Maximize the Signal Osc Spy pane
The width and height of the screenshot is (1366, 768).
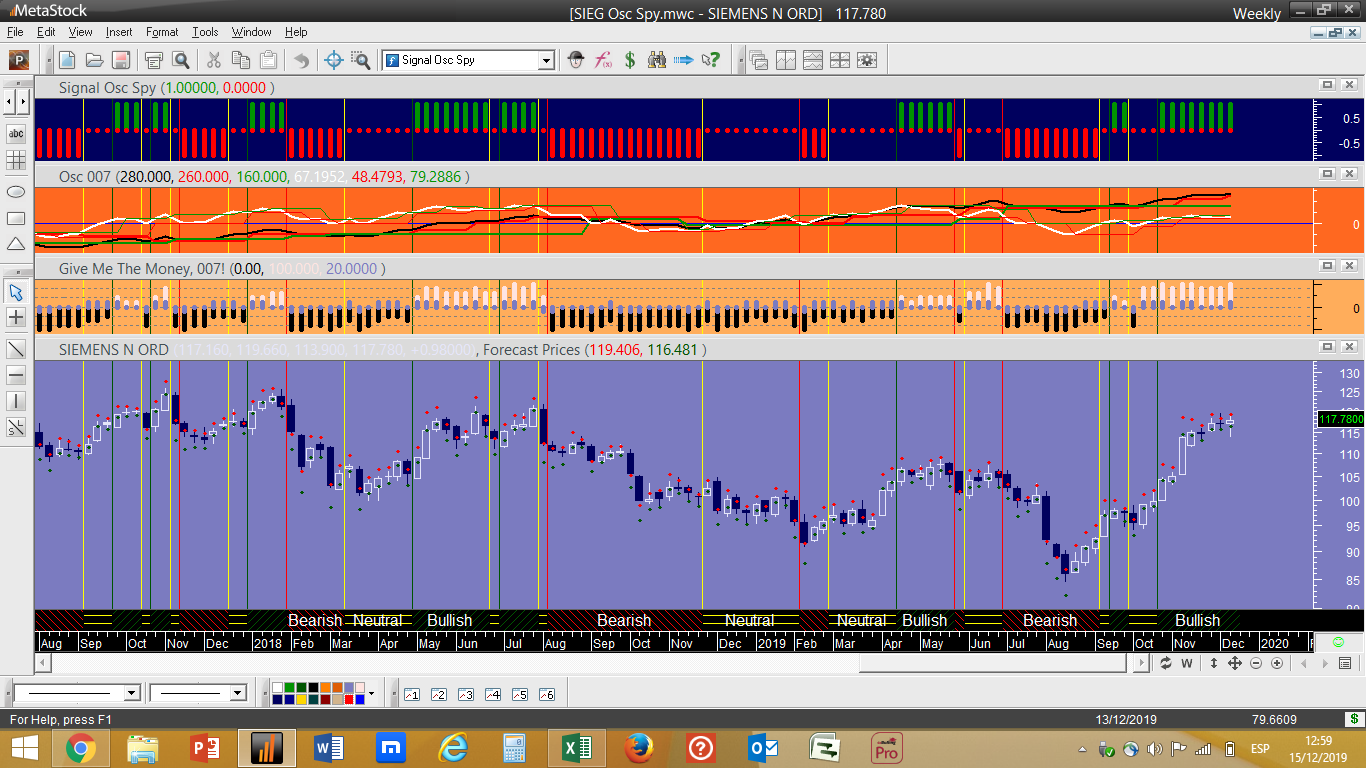tap(1327, 86)
